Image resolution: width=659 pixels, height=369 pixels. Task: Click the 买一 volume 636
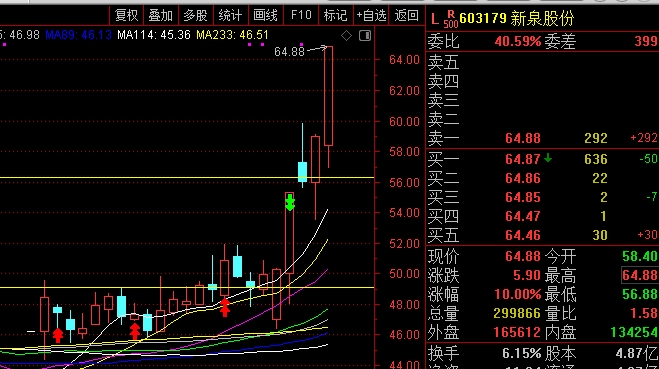coord(596,159)
